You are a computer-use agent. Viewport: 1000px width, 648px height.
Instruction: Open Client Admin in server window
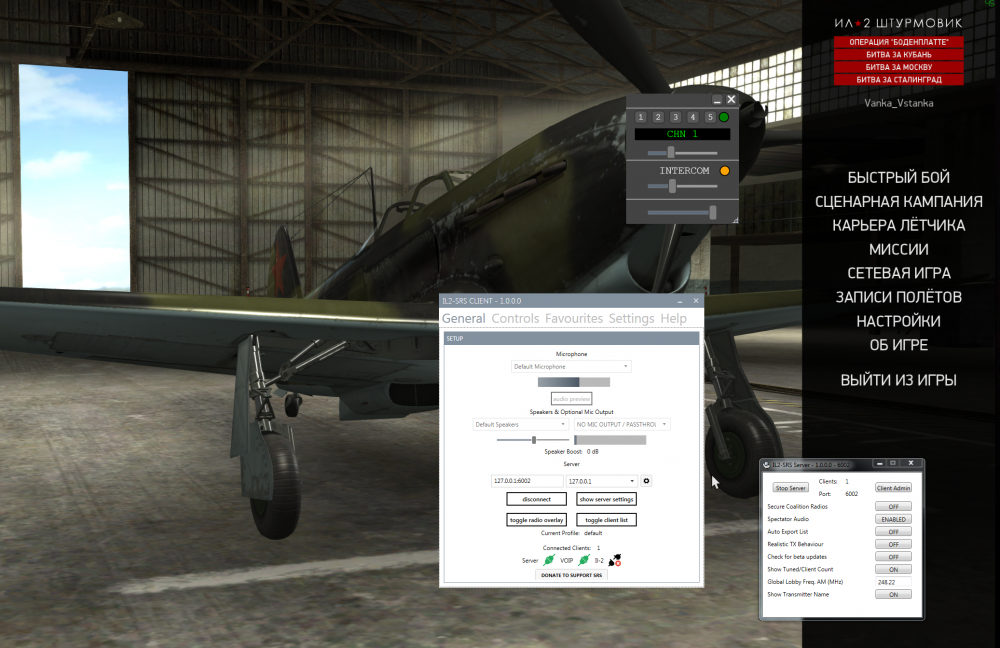pos(893,488)
